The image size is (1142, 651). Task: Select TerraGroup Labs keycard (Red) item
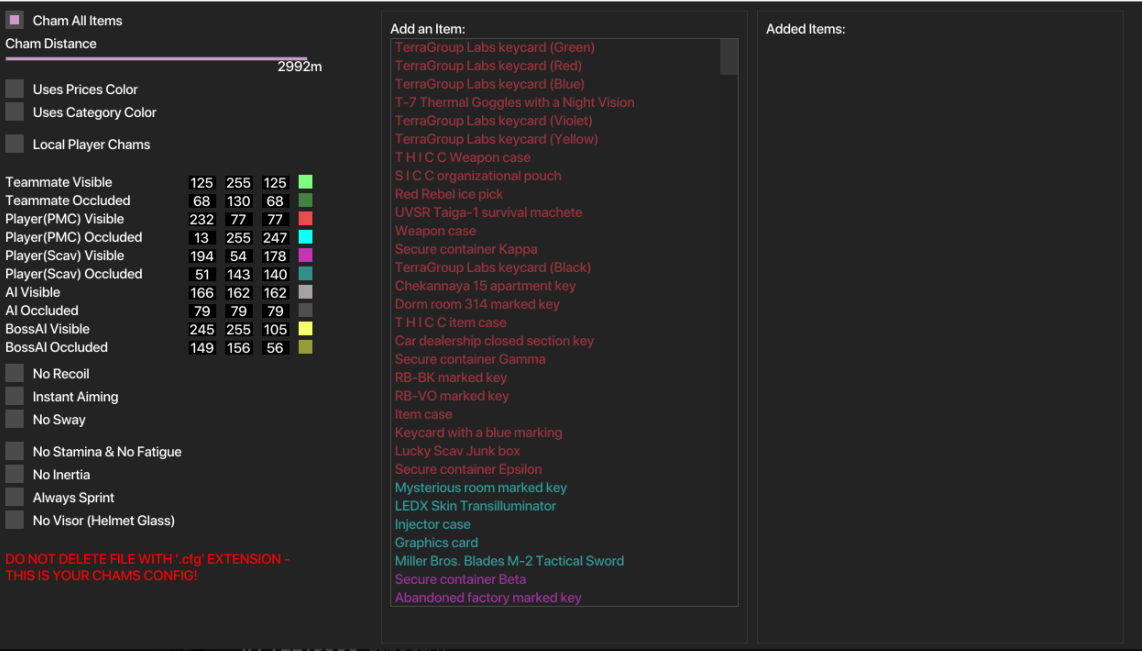[488, 66]
